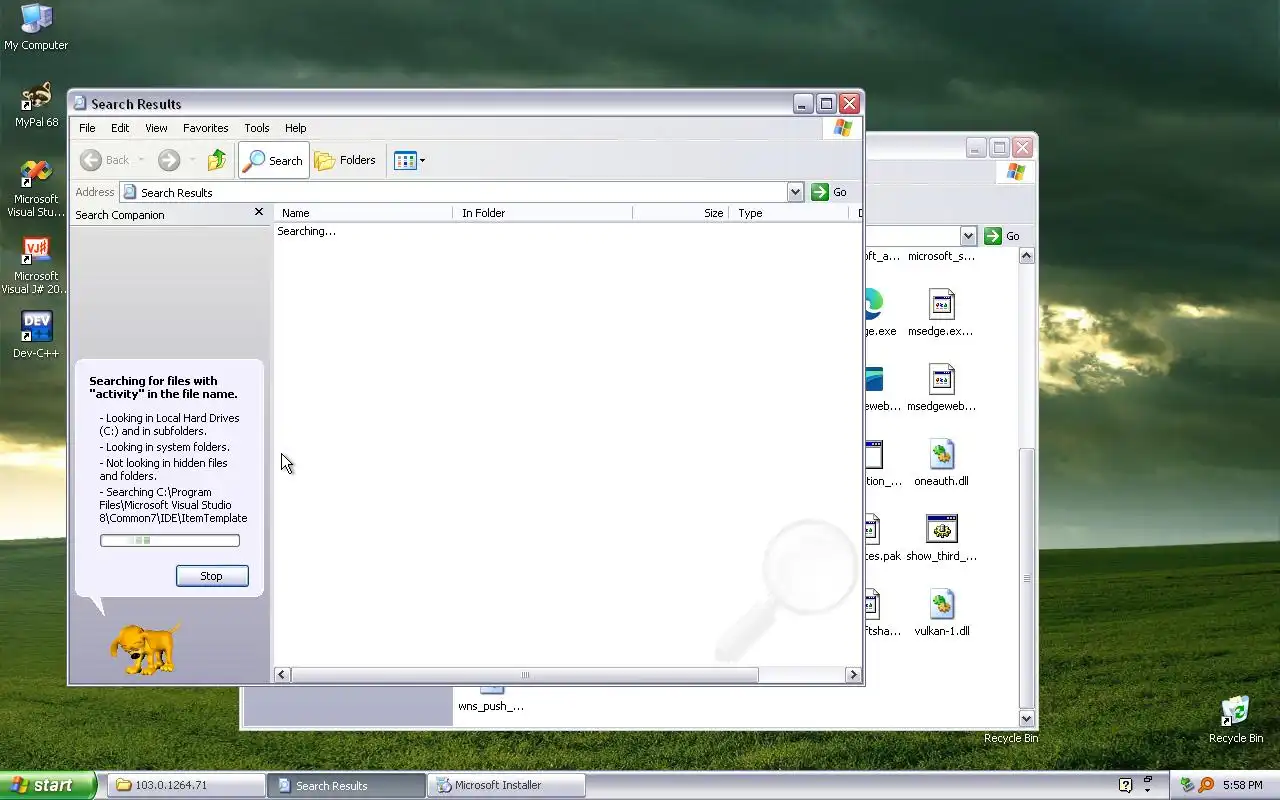Go up one folder level
The image size is (1280, 800).
click(x=217, y=160)
